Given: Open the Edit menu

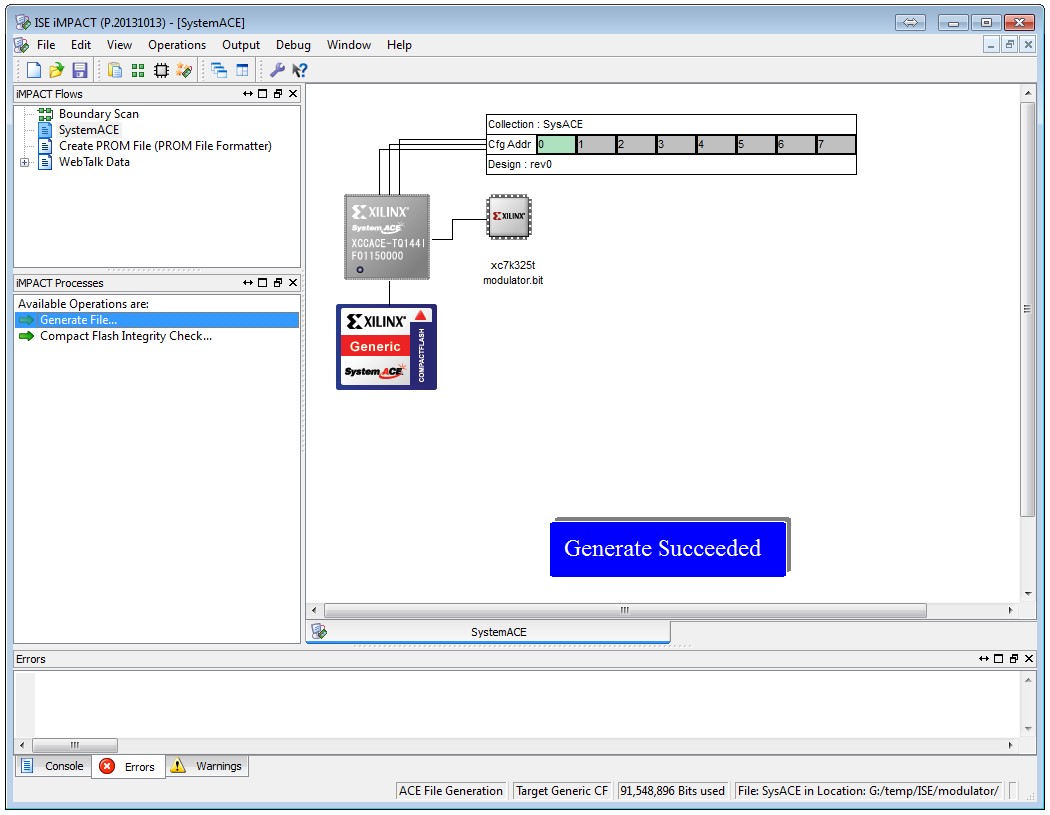Looking at the screenshot, I should [81, 45].
